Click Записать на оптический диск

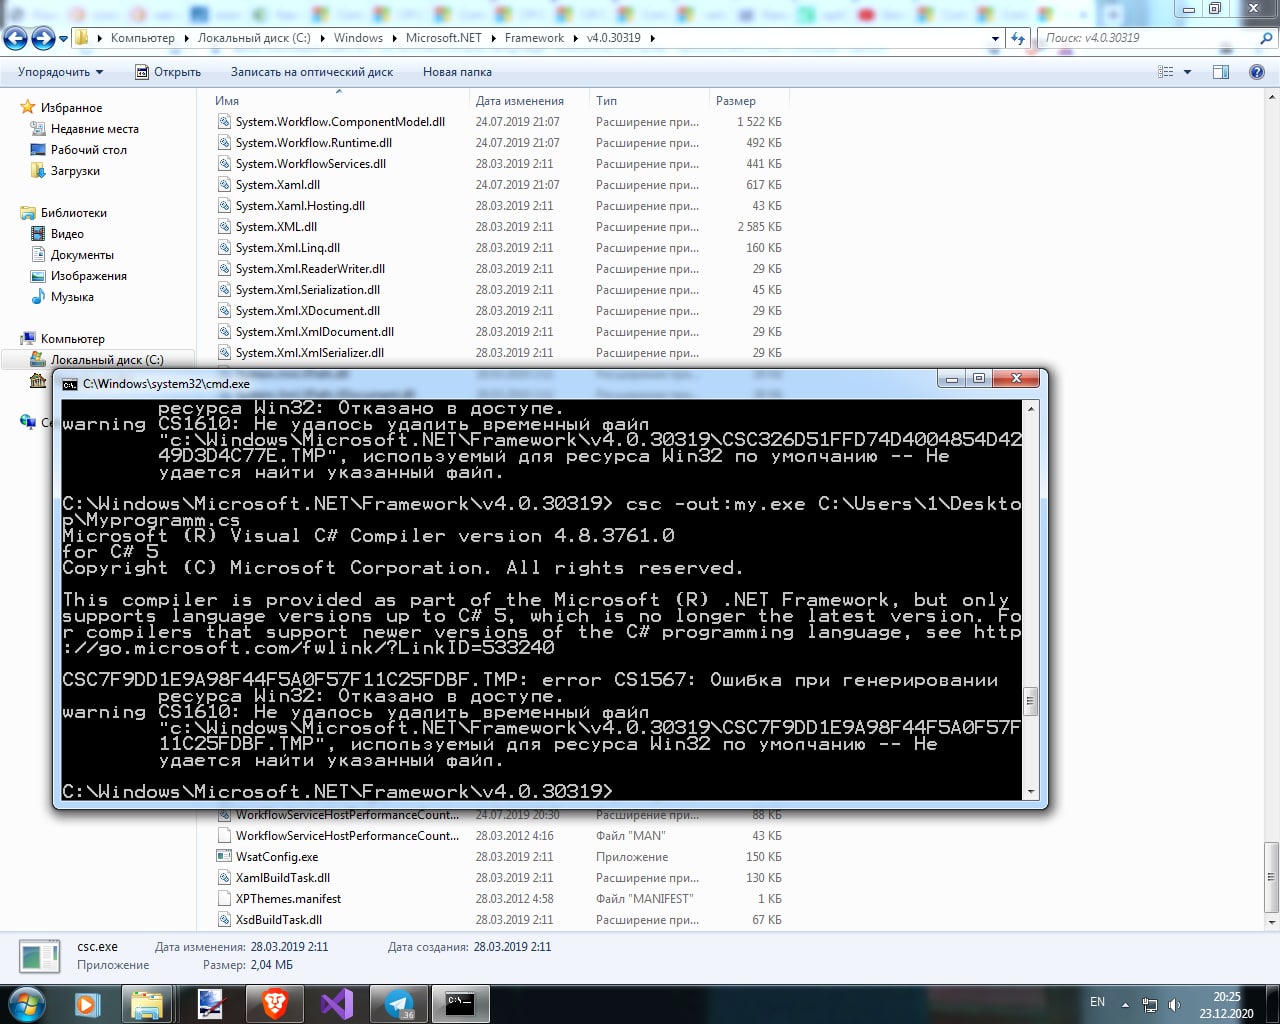[x=312, y=72]
